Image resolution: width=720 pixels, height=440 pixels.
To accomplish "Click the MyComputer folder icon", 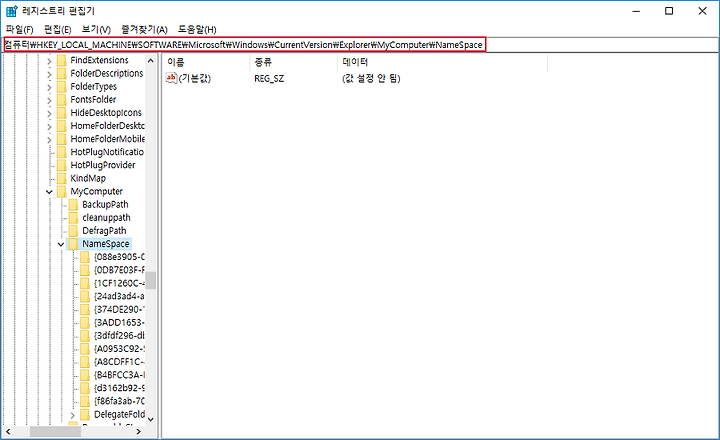I will point(62,192).
